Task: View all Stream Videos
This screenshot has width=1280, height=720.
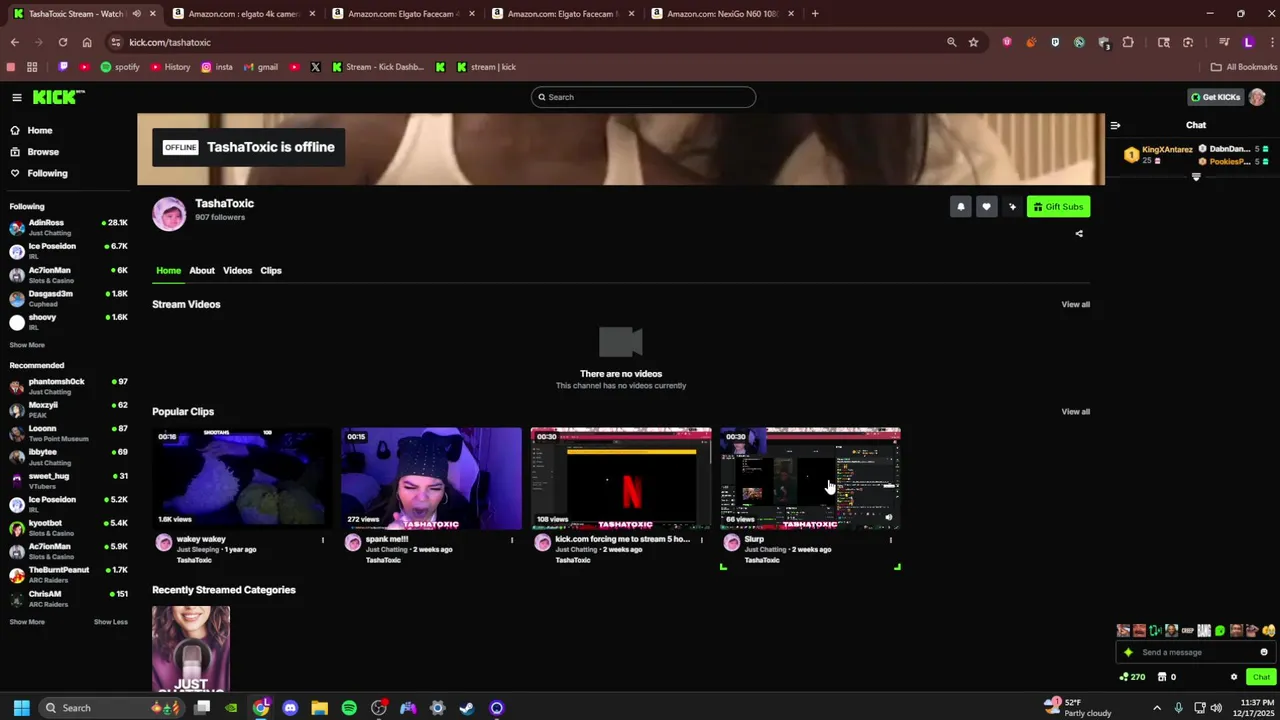Action: pyautogui.click(x=1075, y=304)
